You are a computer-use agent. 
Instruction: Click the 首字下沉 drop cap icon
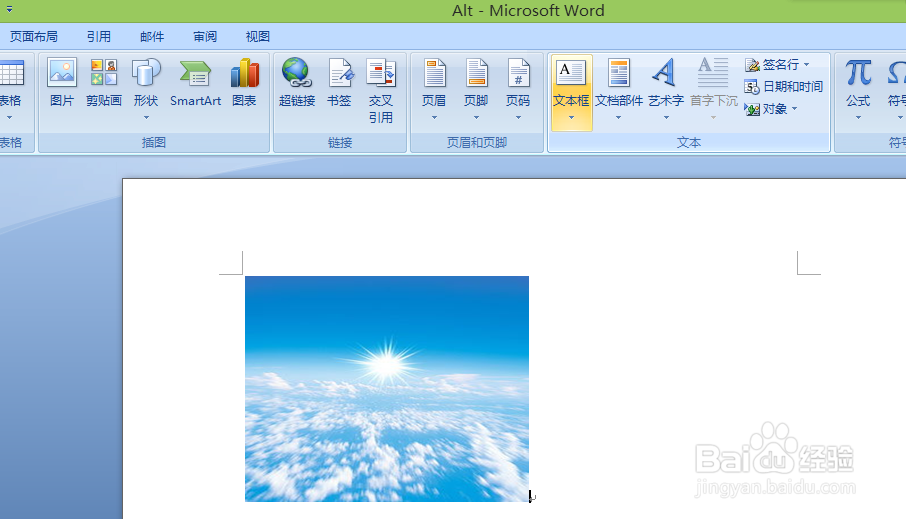[713, 72]
